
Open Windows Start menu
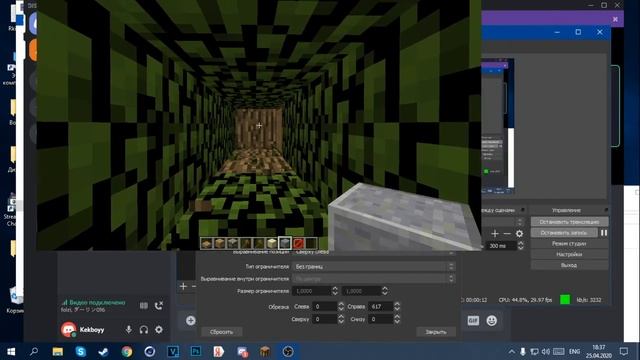[11, 351]
